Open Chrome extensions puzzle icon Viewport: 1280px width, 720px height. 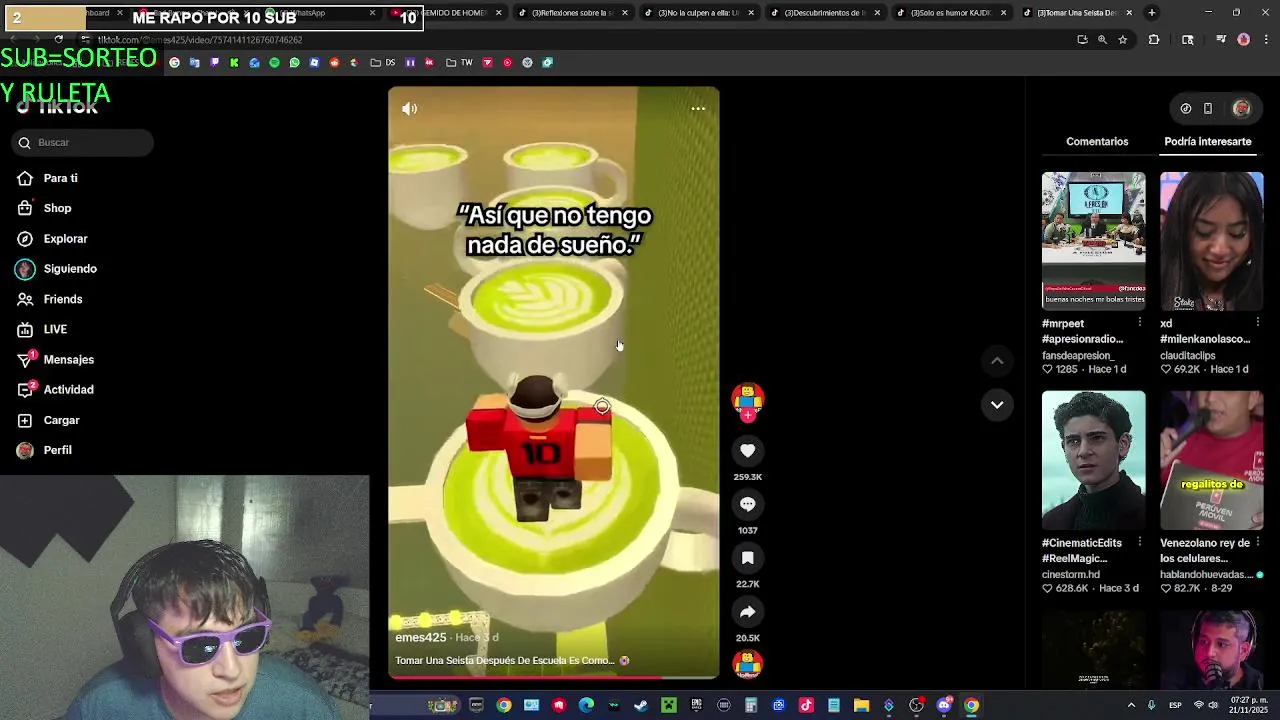1154,40
